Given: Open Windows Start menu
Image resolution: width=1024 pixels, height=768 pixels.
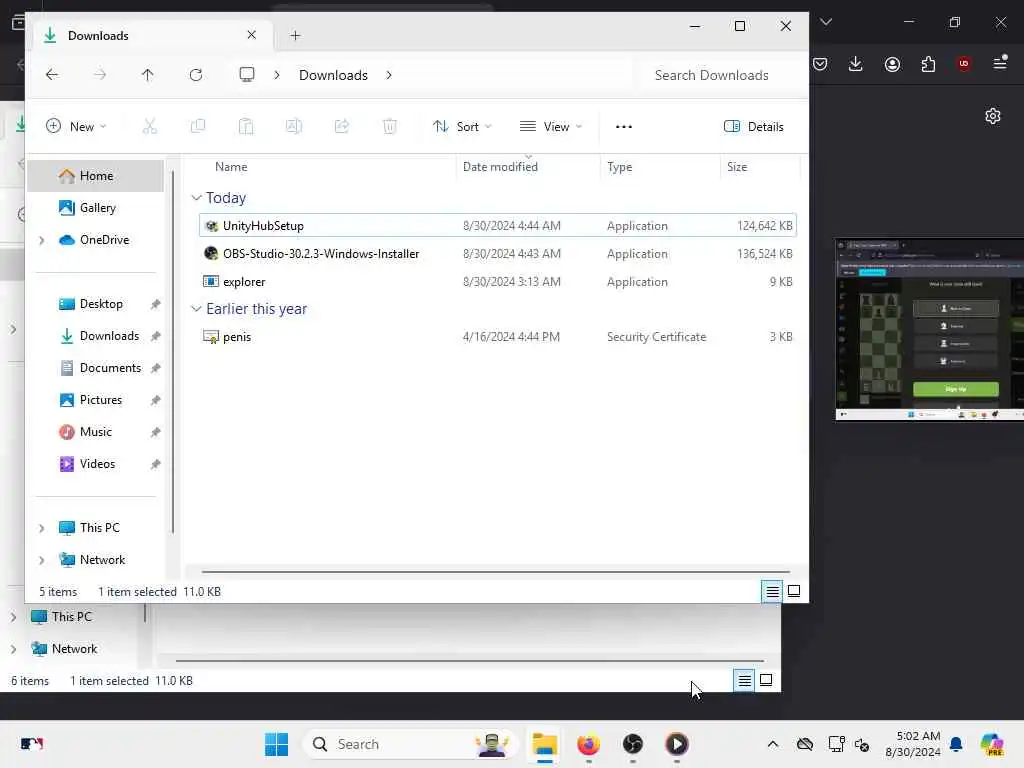Looking at the screenshot, I should coord(277,744).
